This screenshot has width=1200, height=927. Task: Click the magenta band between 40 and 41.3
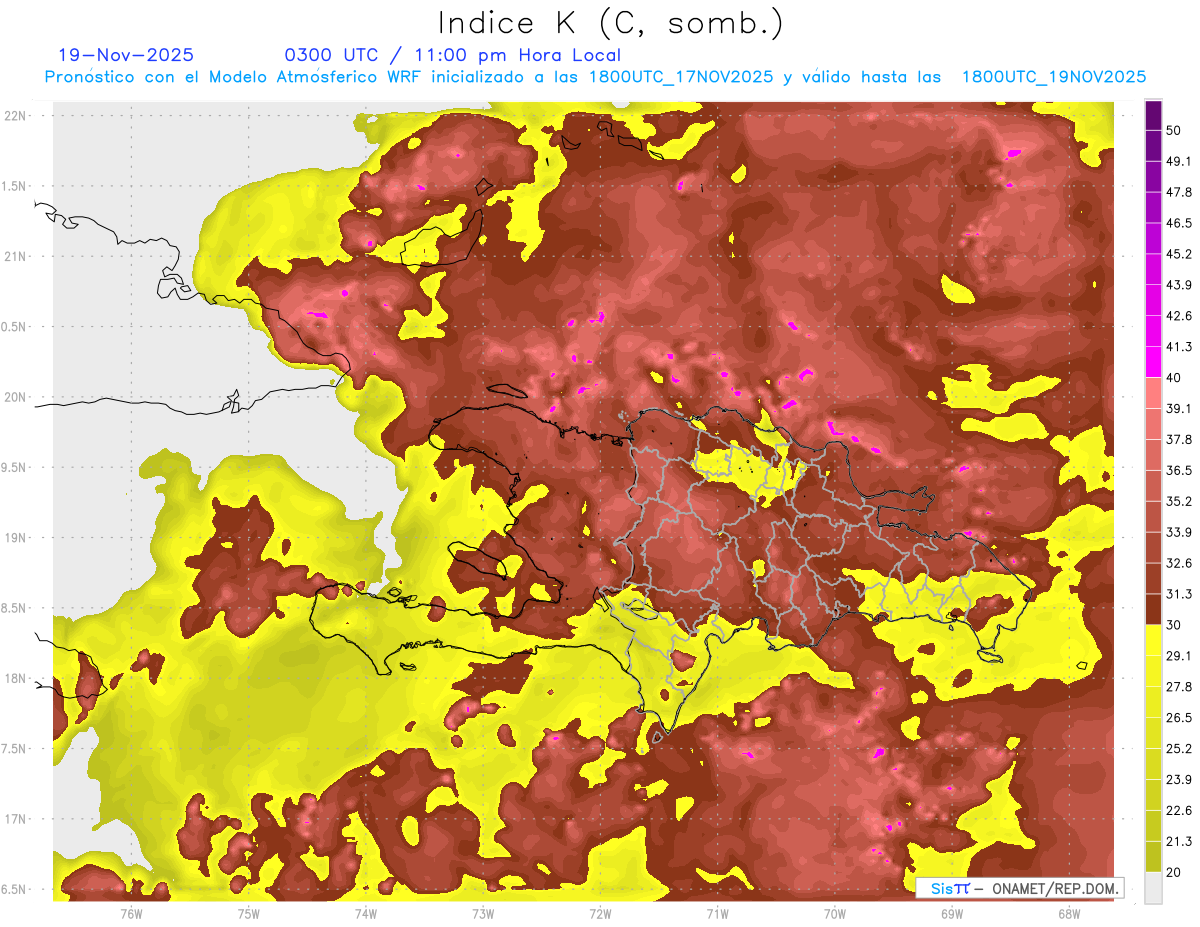tap(1153, 362)
